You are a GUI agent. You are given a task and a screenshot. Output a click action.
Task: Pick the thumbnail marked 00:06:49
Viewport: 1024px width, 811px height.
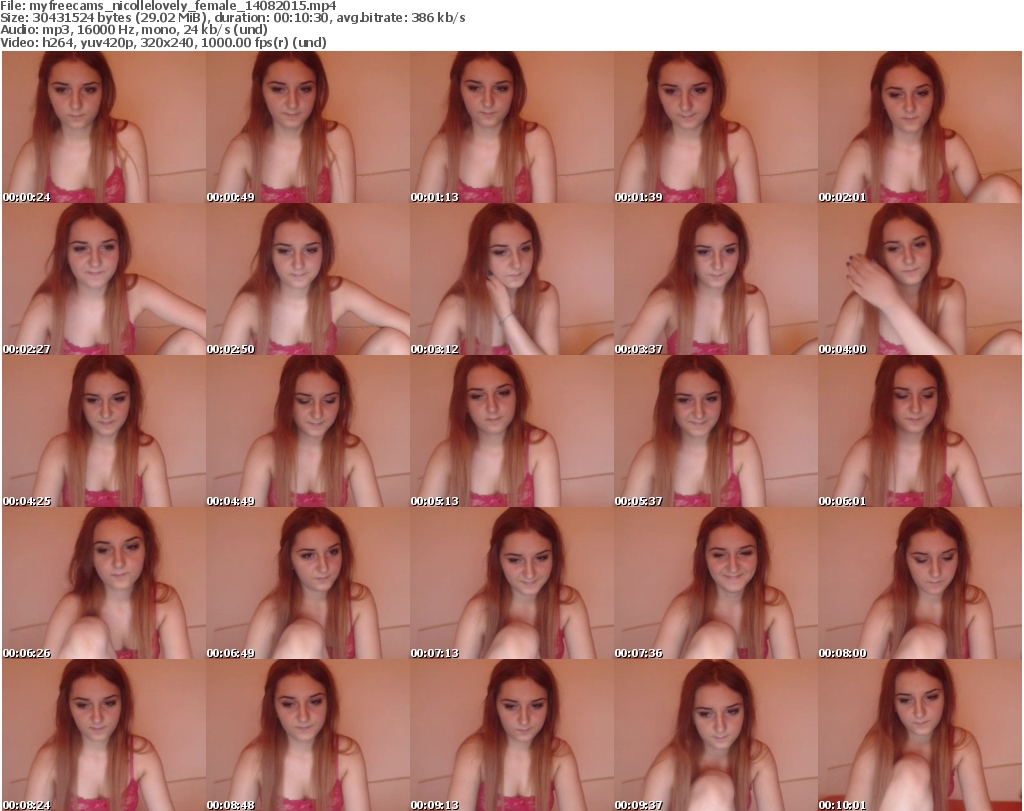308,583
